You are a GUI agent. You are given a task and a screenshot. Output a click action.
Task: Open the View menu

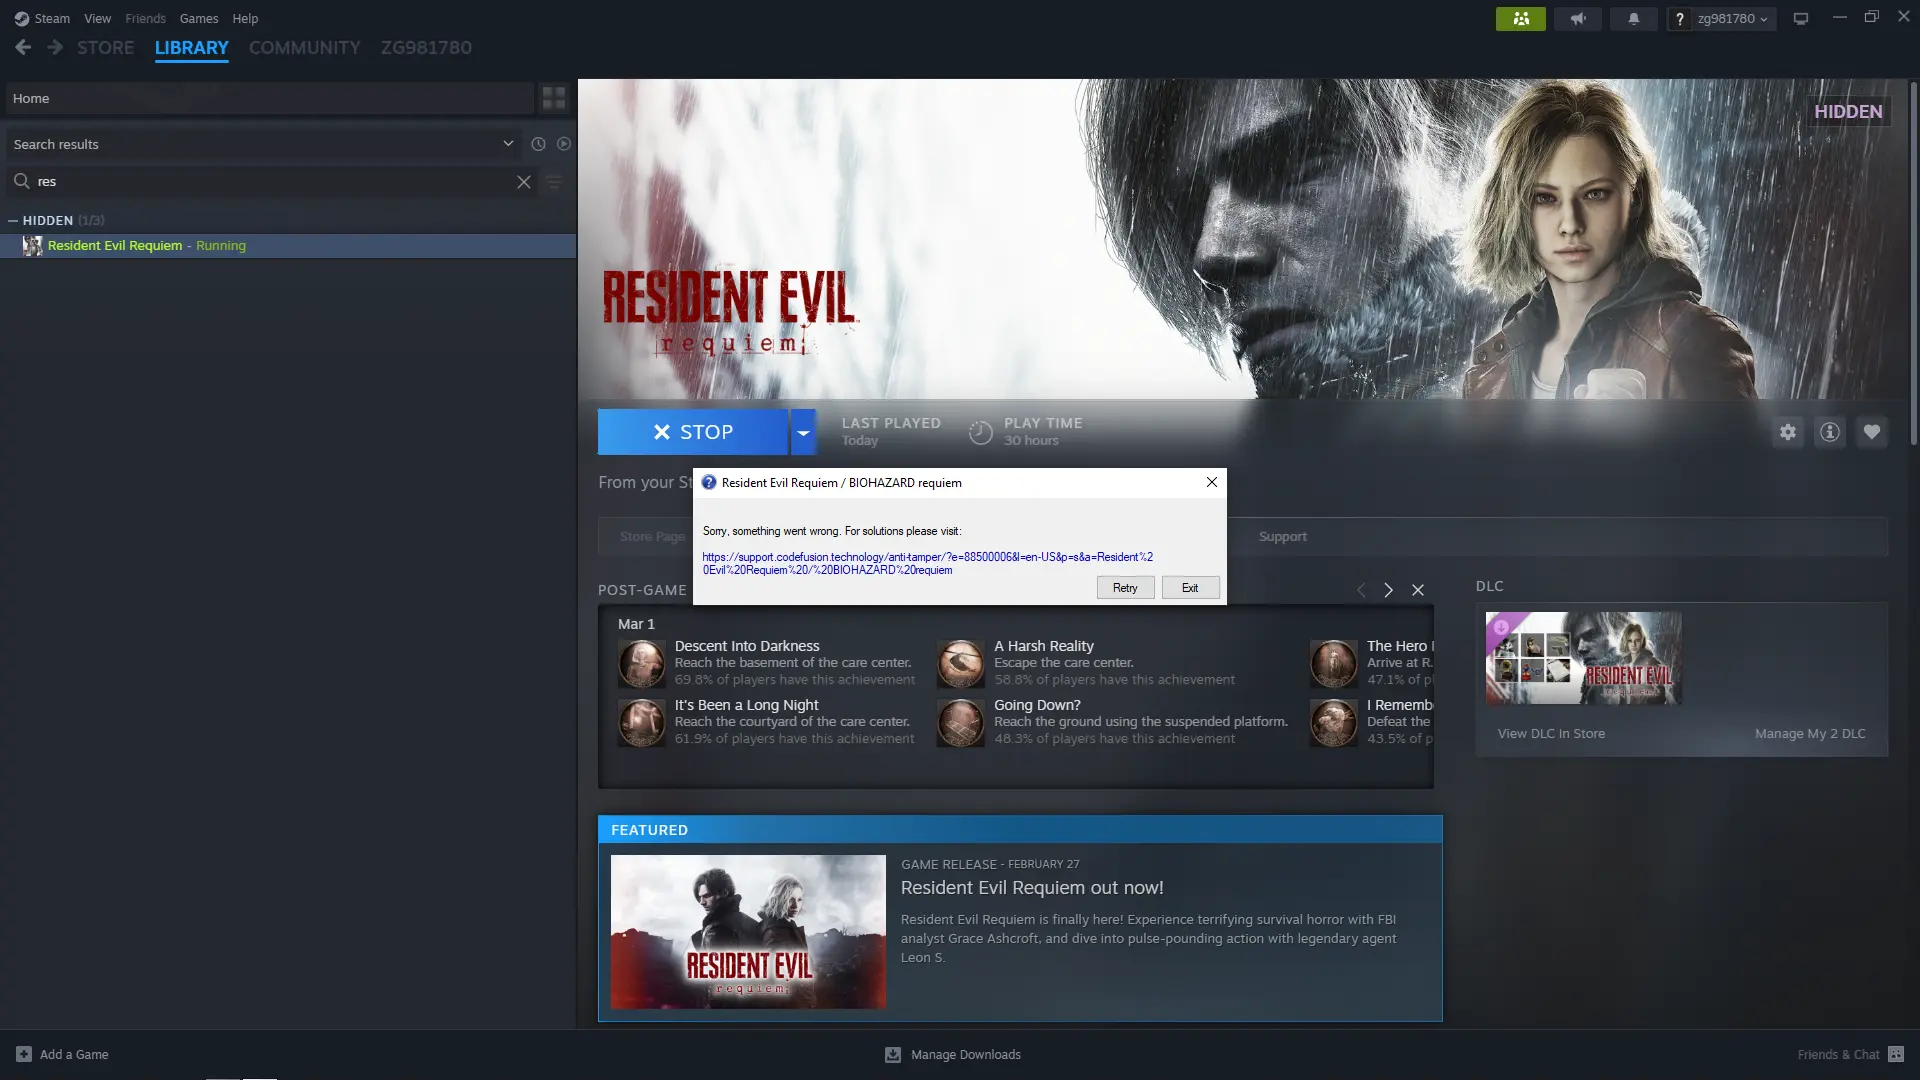[97, 18]
